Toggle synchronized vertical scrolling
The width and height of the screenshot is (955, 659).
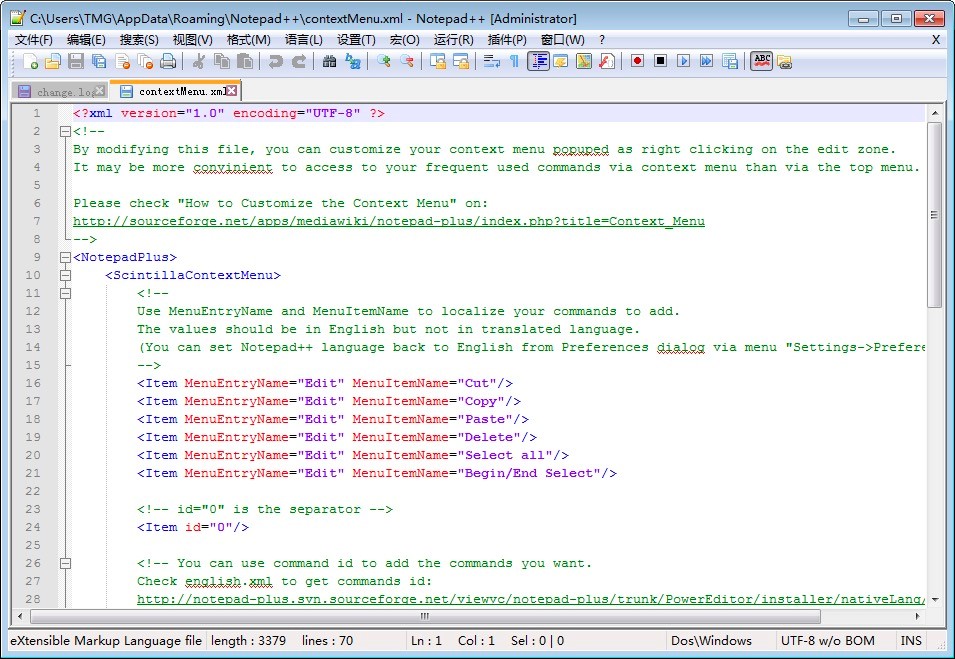coord(437,62)
